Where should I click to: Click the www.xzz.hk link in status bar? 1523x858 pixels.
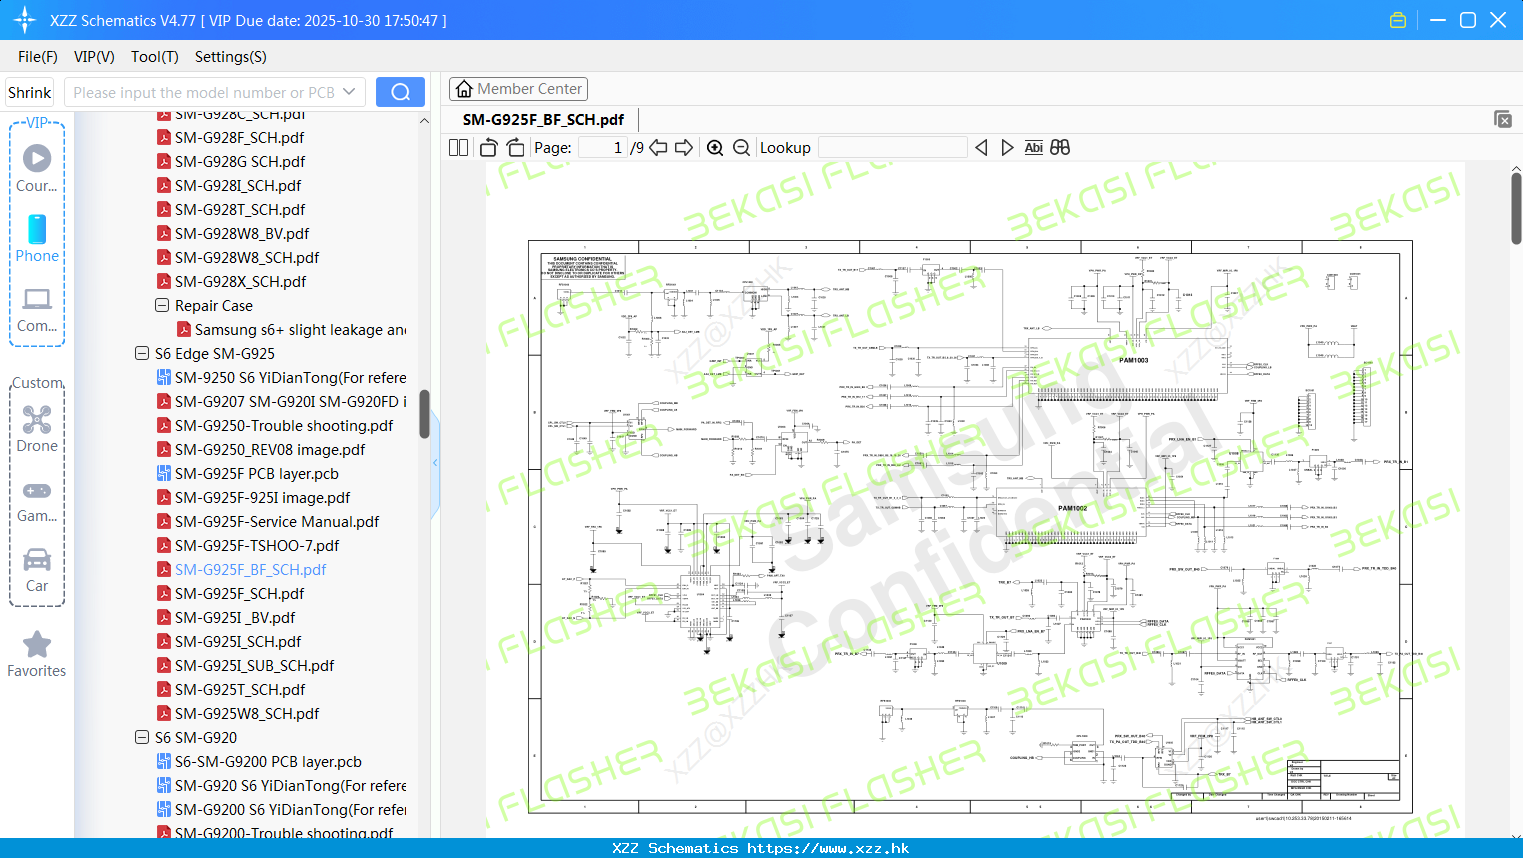click(828, 848)
